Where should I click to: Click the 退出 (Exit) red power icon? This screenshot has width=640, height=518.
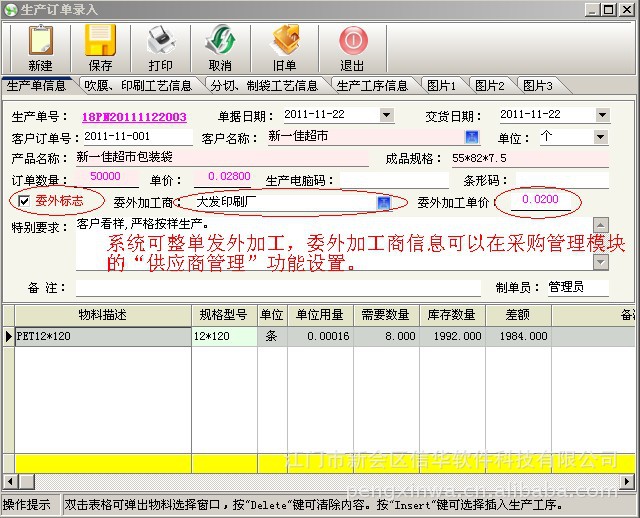pyautogui.click(x=353, y=40)
